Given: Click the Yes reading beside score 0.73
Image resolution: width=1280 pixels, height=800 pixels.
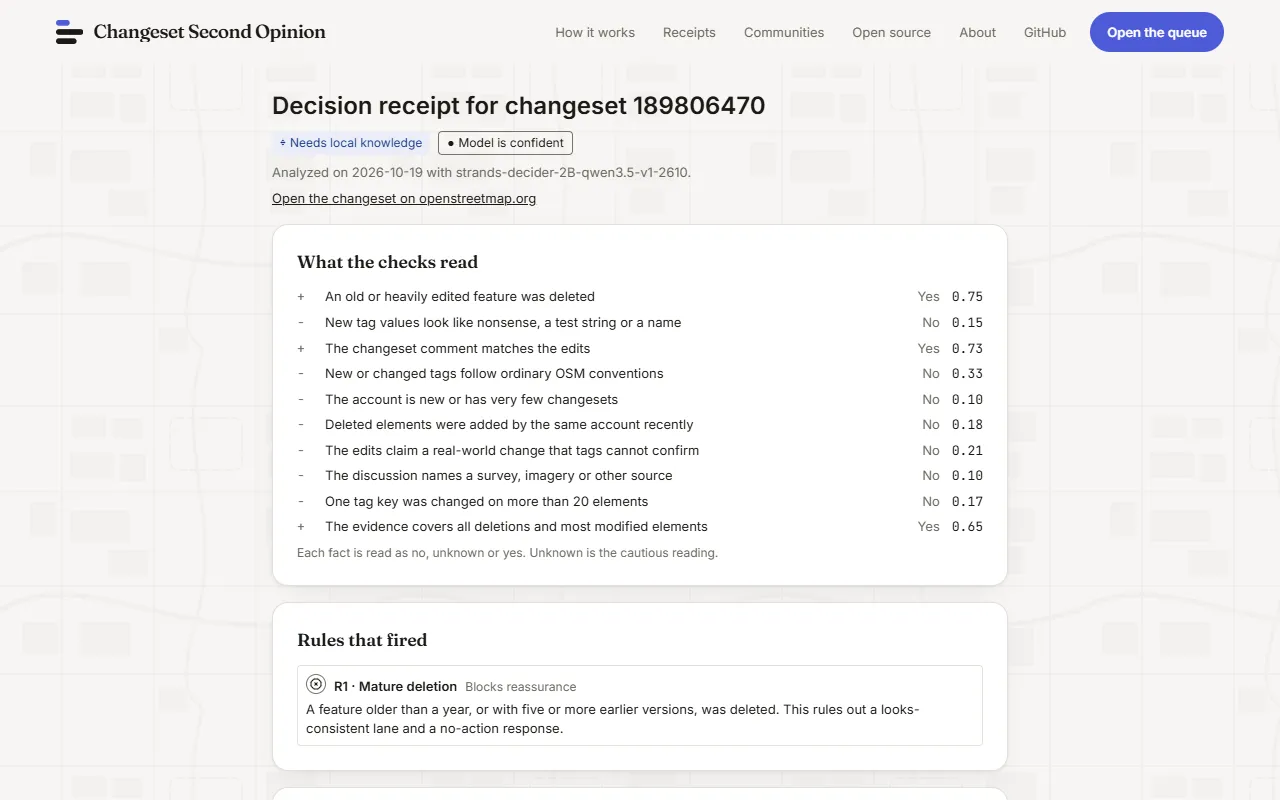Looking at the screenshot, I should [x=929, y=348].
